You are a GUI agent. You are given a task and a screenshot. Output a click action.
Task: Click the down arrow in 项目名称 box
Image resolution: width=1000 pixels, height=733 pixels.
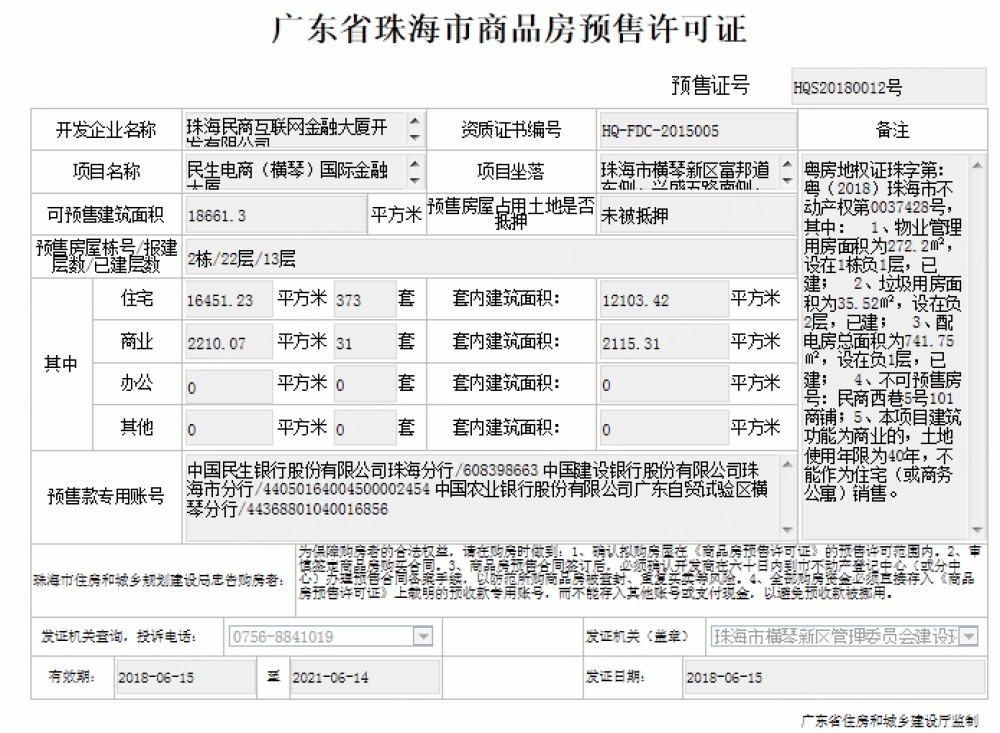tap(415, 181)
